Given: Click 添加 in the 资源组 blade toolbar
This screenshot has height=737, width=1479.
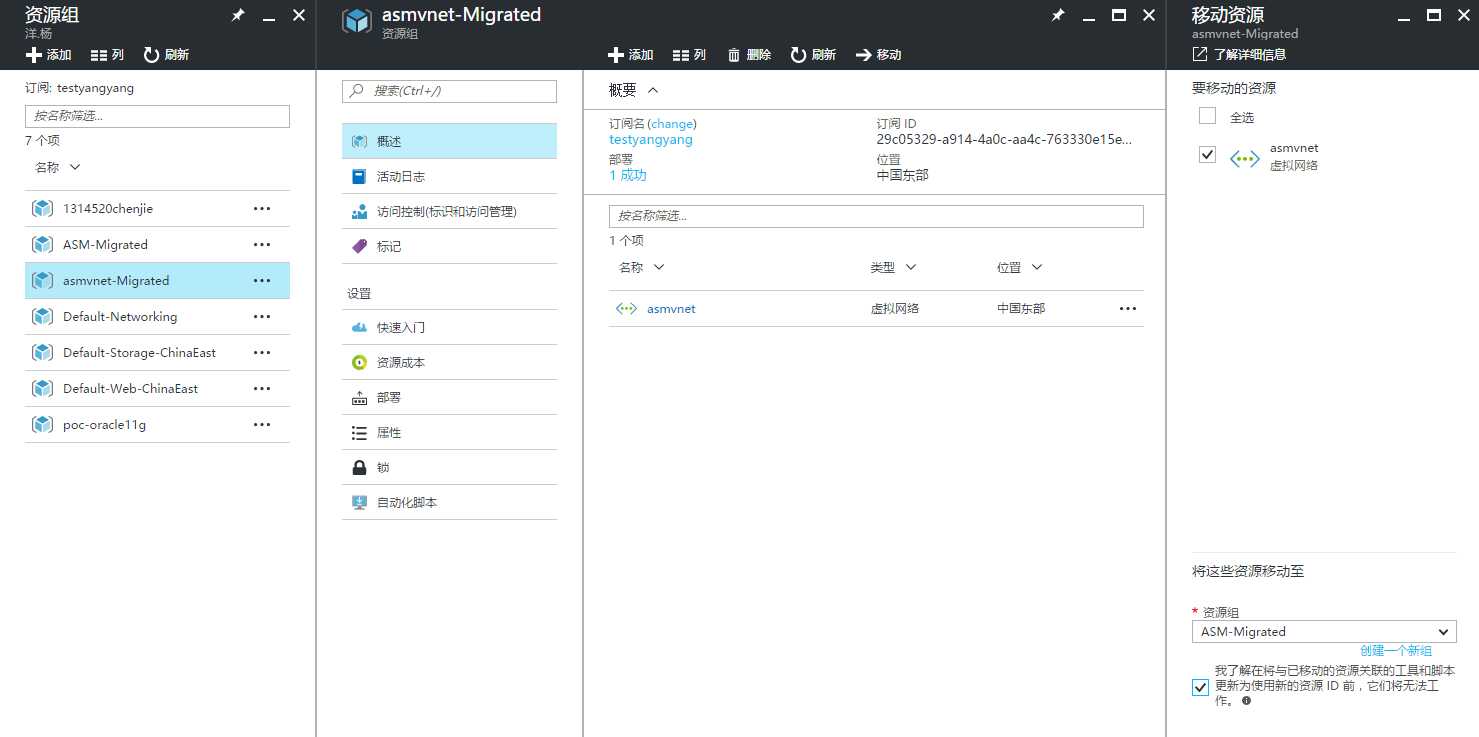Looking at the screenshot, I should (49, 55).
